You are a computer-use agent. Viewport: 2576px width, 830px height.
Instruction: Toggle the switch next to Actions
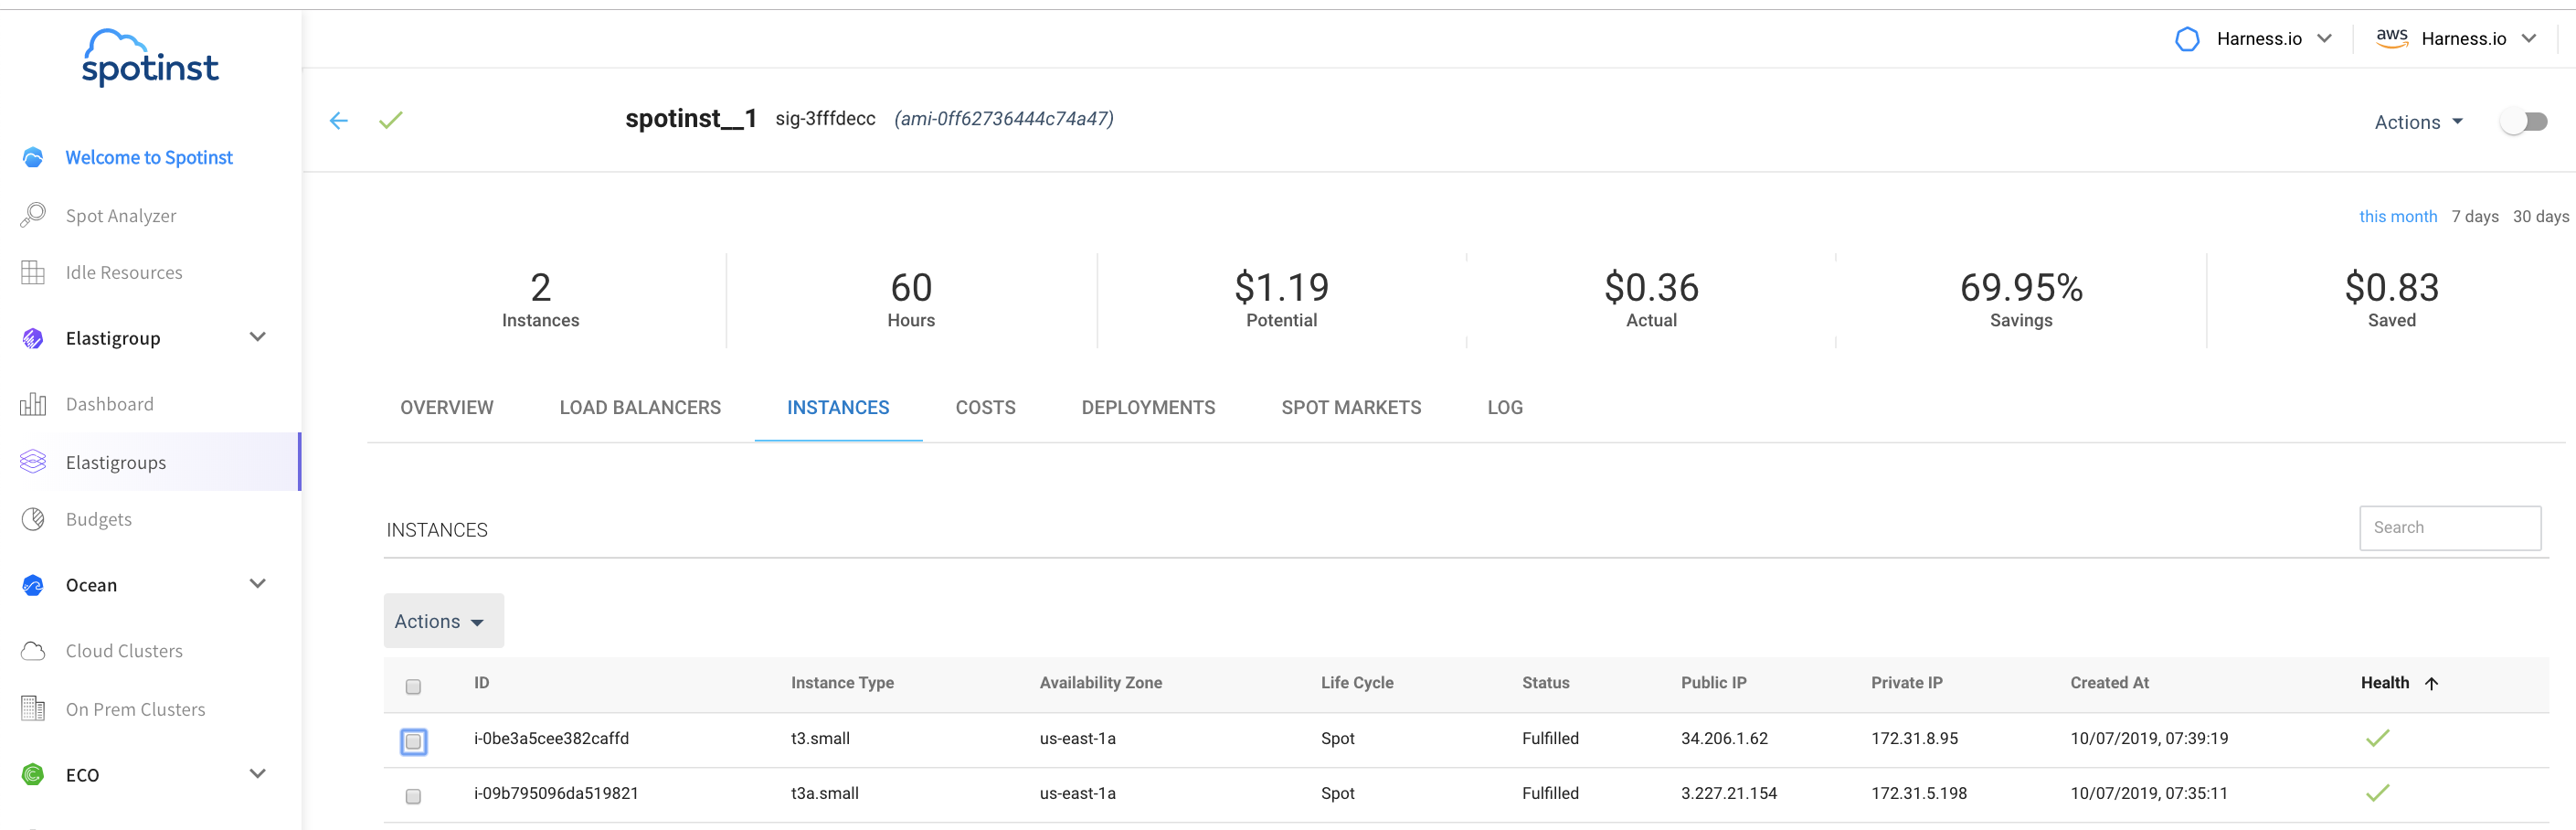click(x=2523, y=122)
